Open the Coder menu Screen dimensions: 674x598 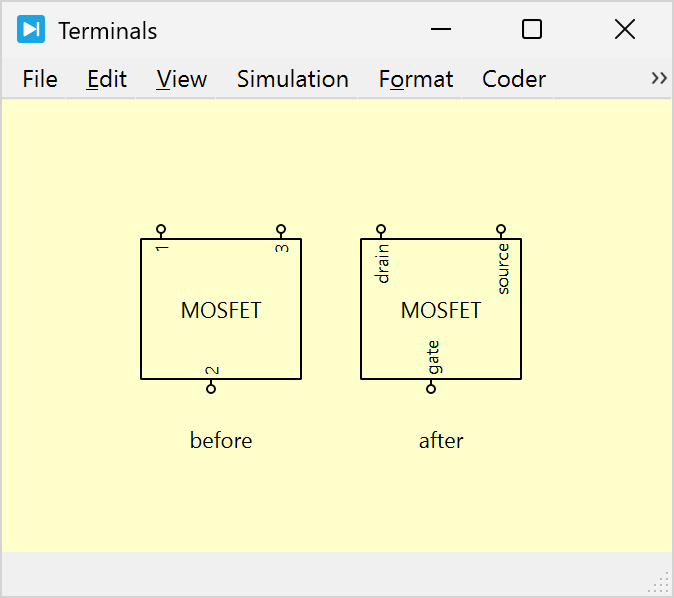[x=514, y=79]
